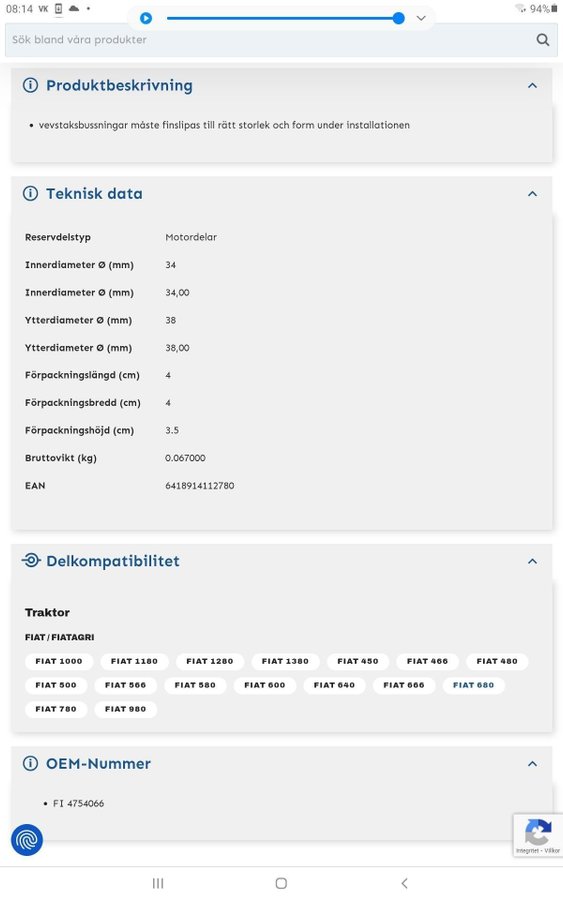Collapse the OEM-Nummer section

tap(533, 764)
